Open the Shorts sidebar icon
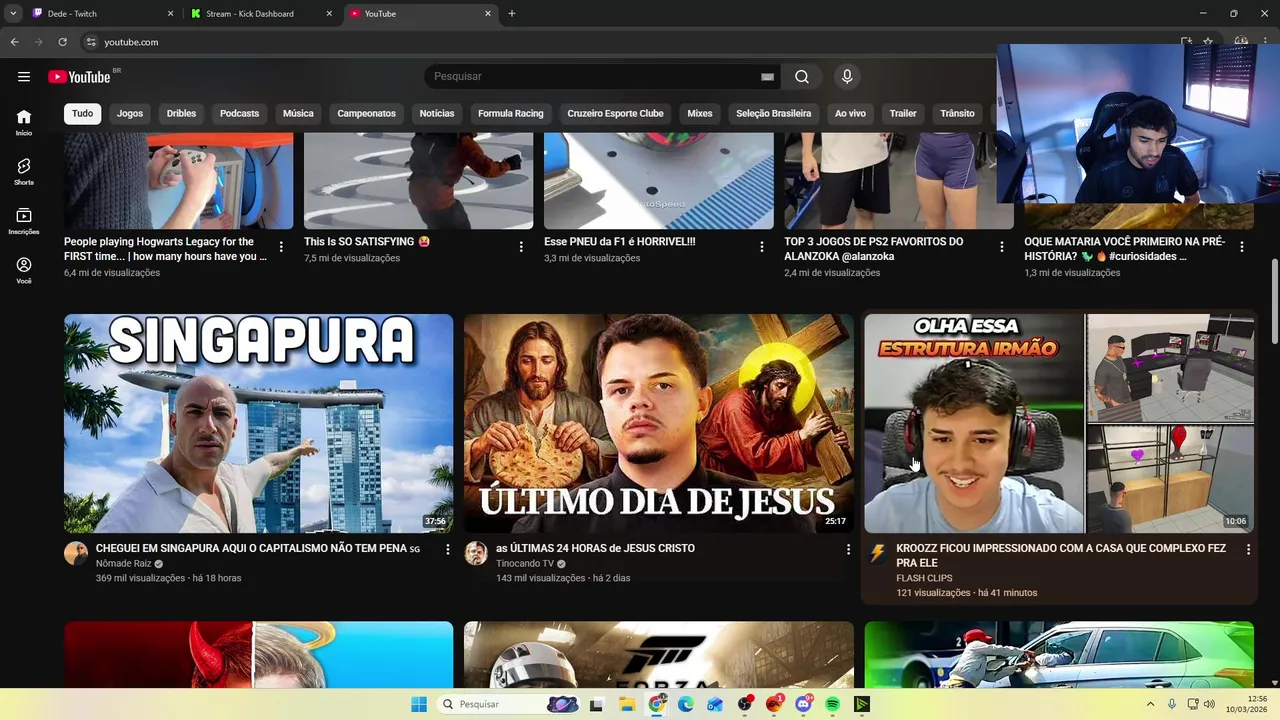The height and width of the screenshot is (720, 1280). coord(24,171)
